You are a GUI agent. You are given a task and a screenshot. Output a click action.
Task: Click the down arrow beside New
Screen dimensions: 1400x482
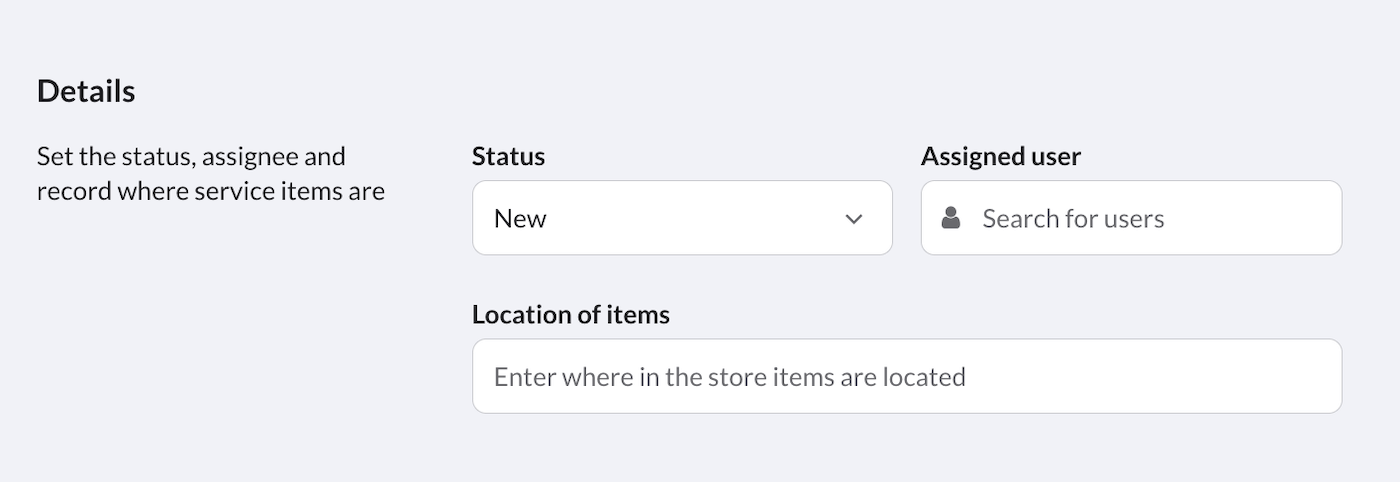(x=854, y=219)
